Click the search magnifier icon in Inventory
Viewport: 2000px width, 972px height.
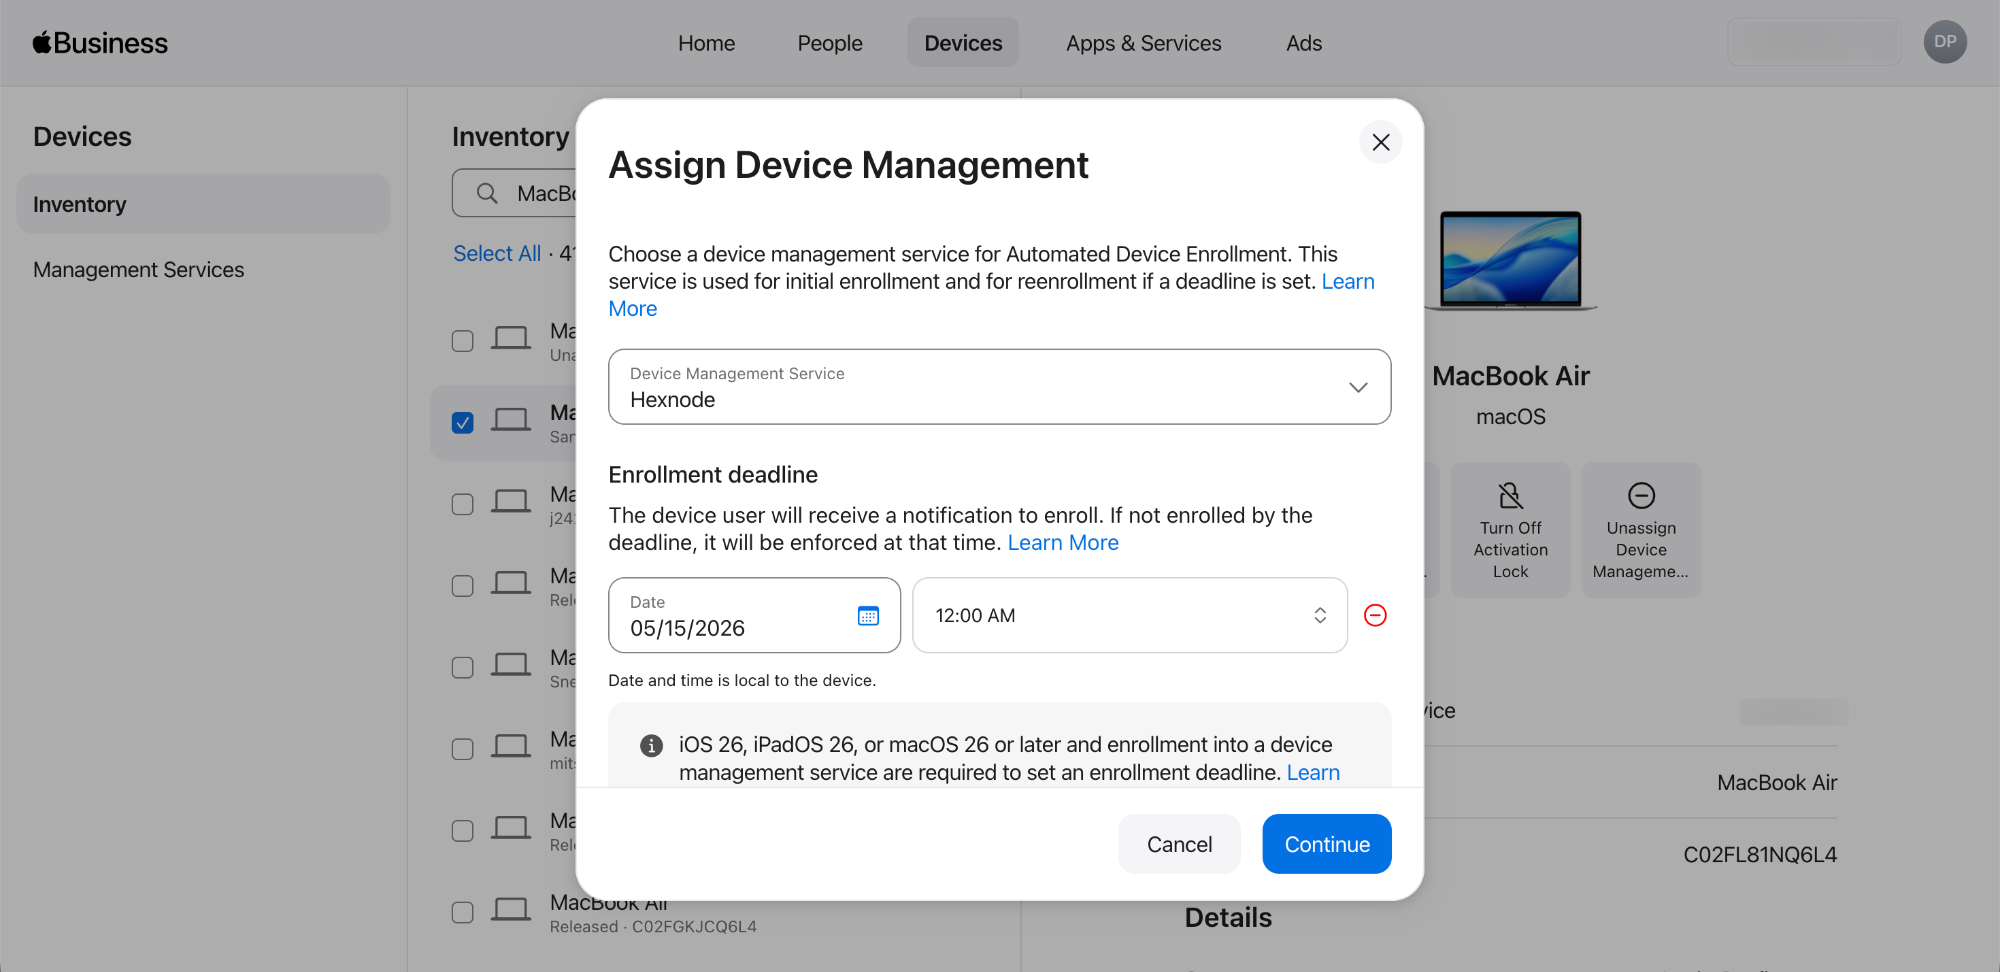(x=487, y=193)
